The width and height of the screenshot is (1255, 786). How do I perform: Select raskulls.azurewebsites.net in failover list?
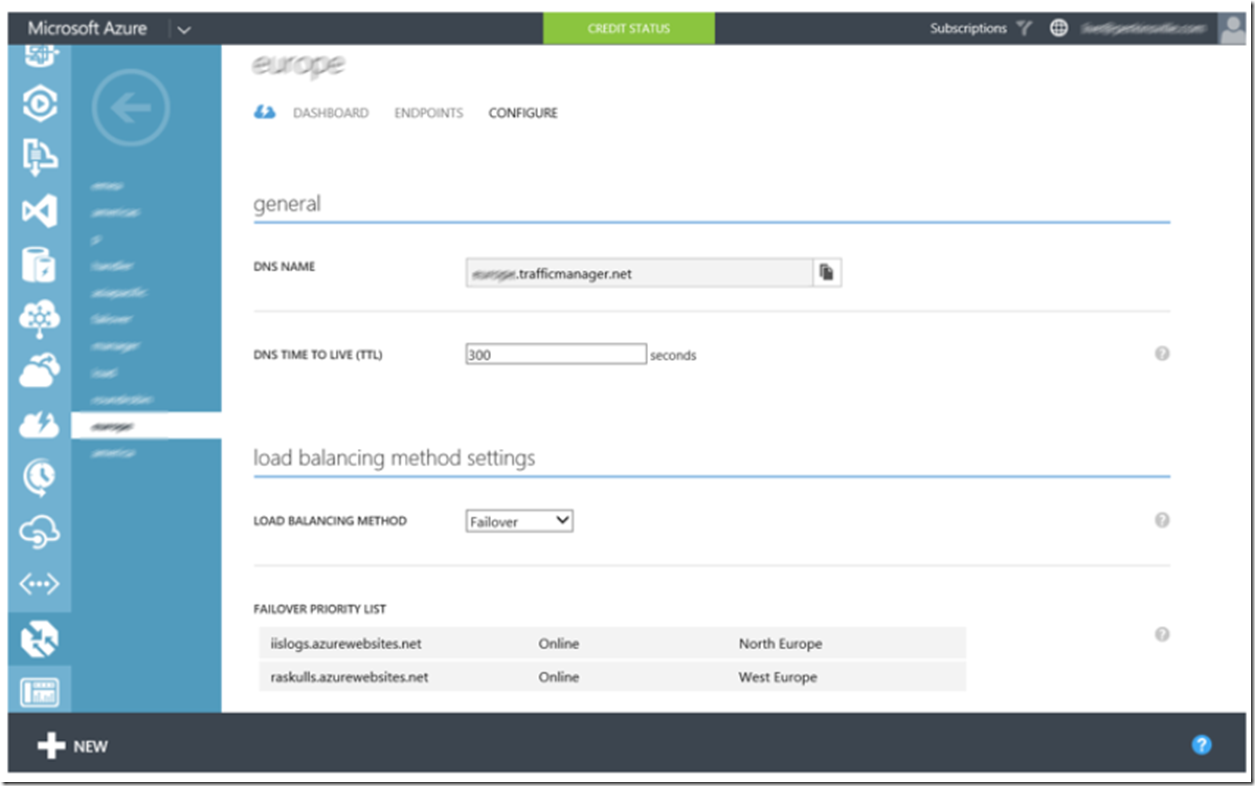click(349, 677)
